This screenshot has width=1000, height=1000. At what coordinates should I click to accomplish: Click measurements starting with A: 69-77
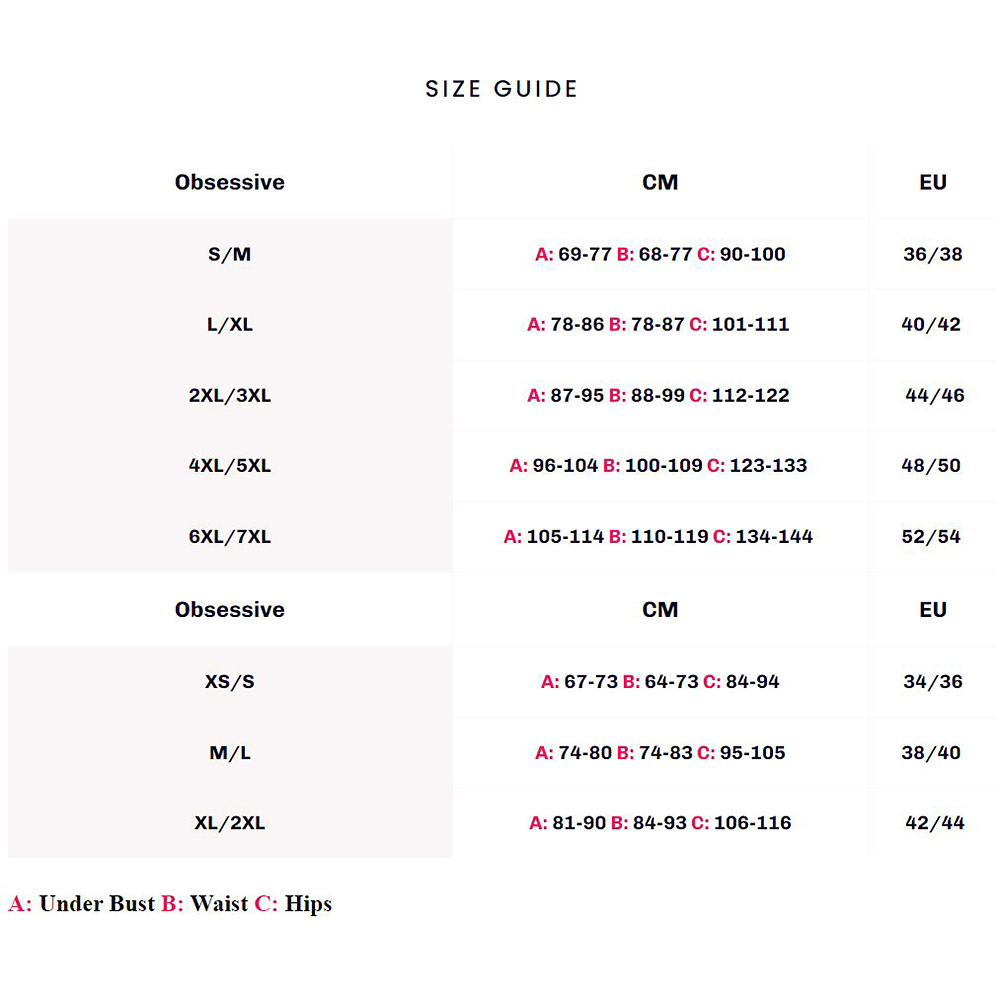click(660, 254)
